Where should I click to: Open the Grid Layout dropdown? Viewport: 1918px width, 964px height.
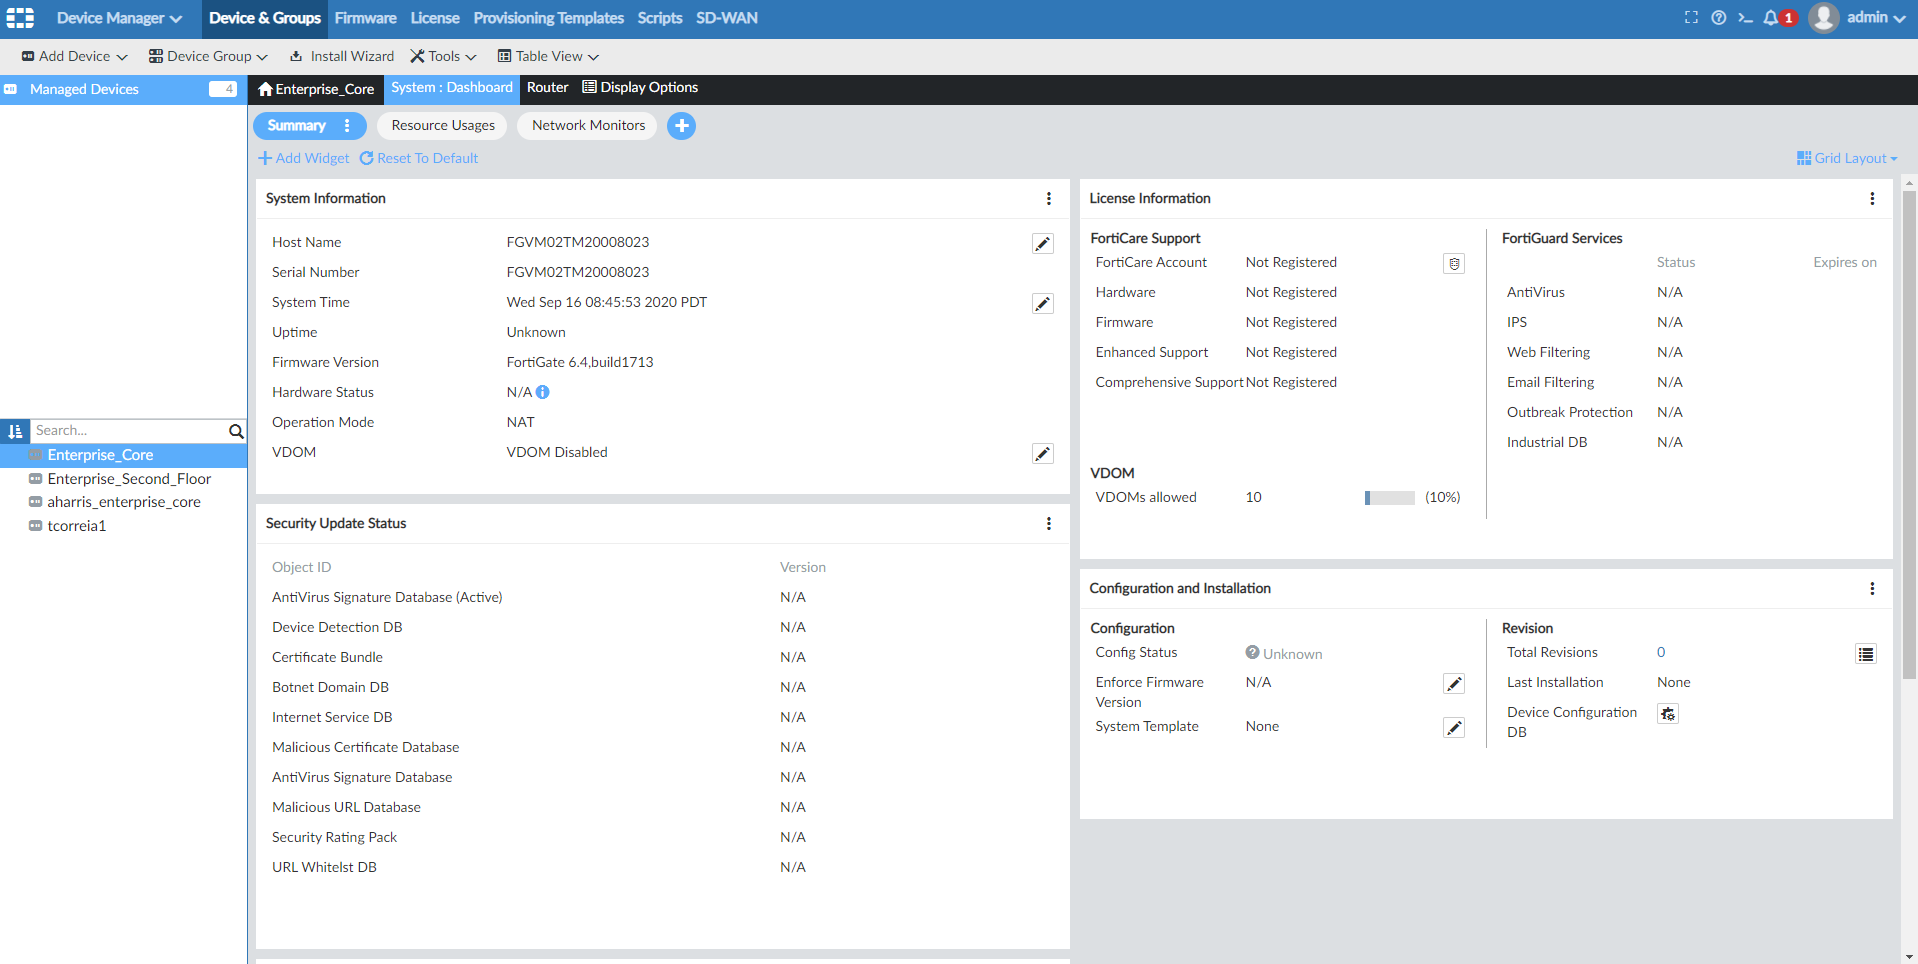[x=1846, y=158]
